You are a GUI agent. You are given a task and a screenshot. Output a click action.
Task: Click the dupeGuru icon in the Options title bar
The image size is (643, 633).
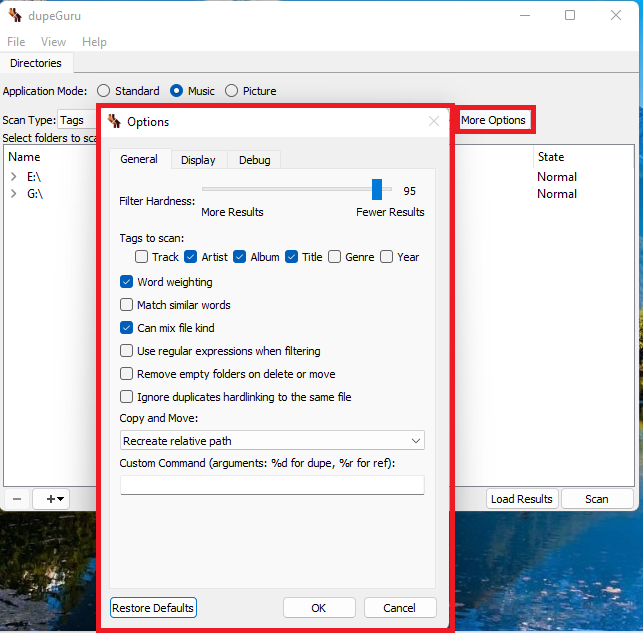pyautogui.click(x=114, y=121)
